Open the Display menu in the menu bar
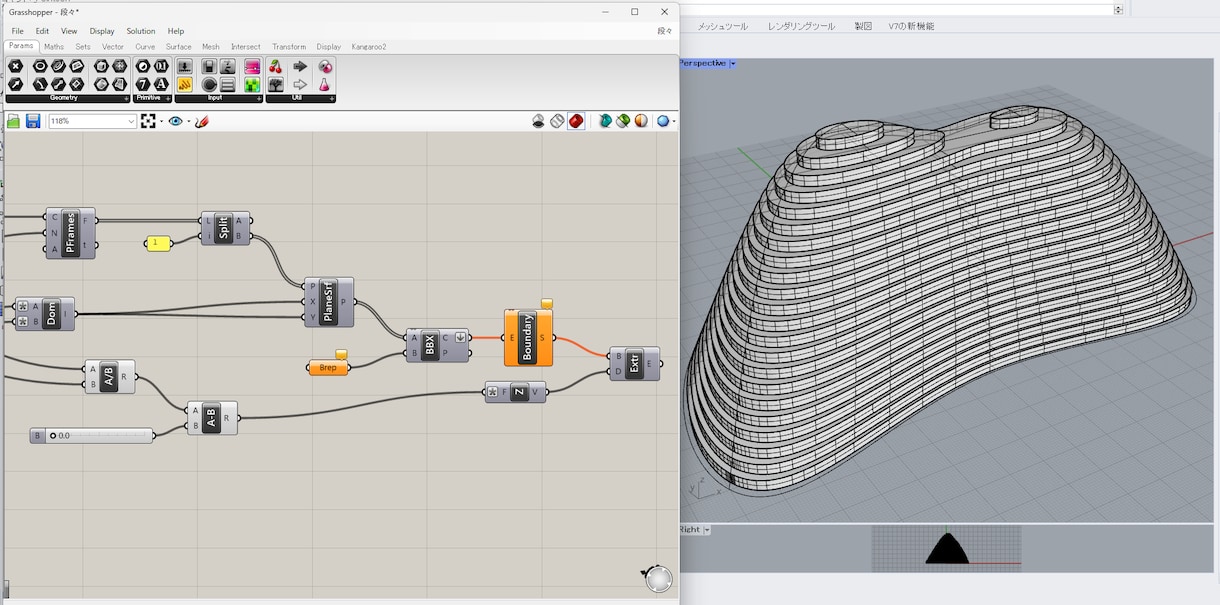The height and width of the screenshot is (605, 1220). point(102,31)
